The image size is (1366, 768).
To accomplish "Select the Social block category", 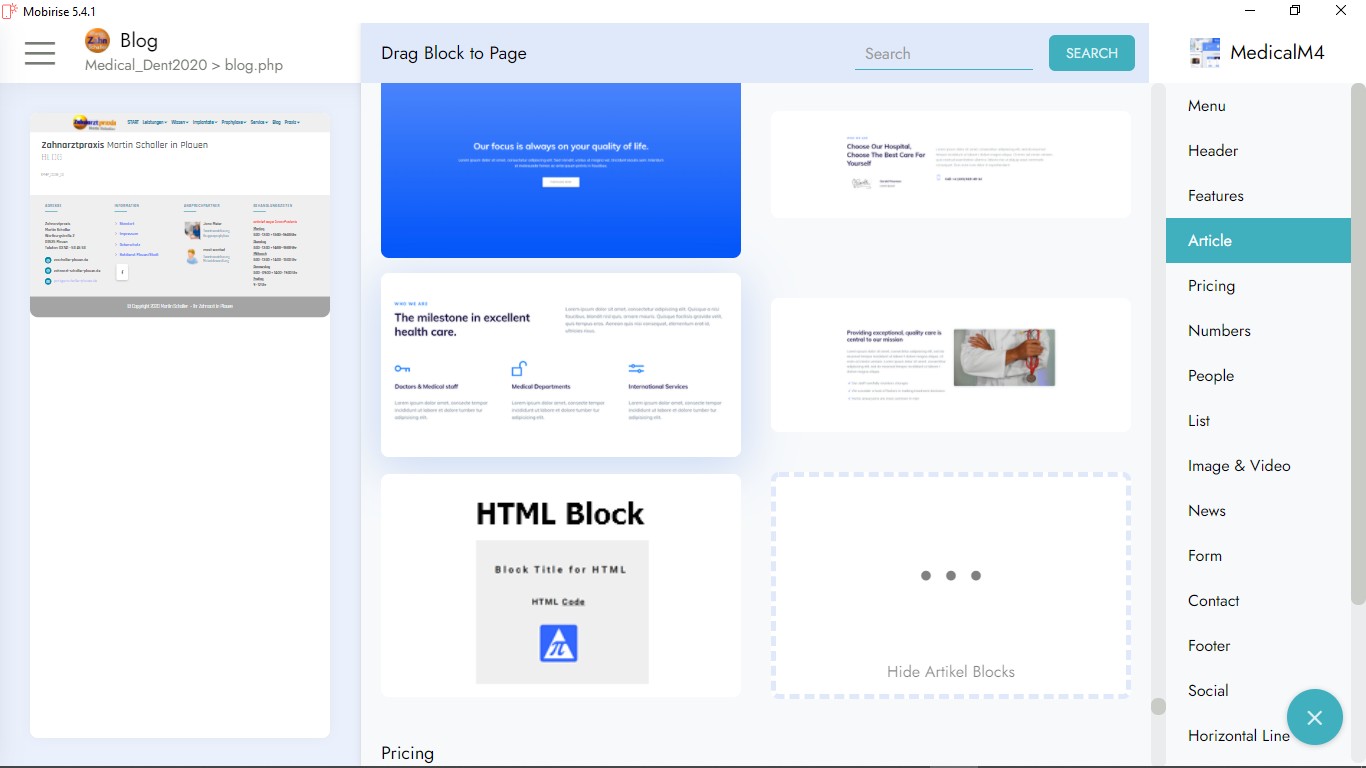I will tap(1258, 691).
